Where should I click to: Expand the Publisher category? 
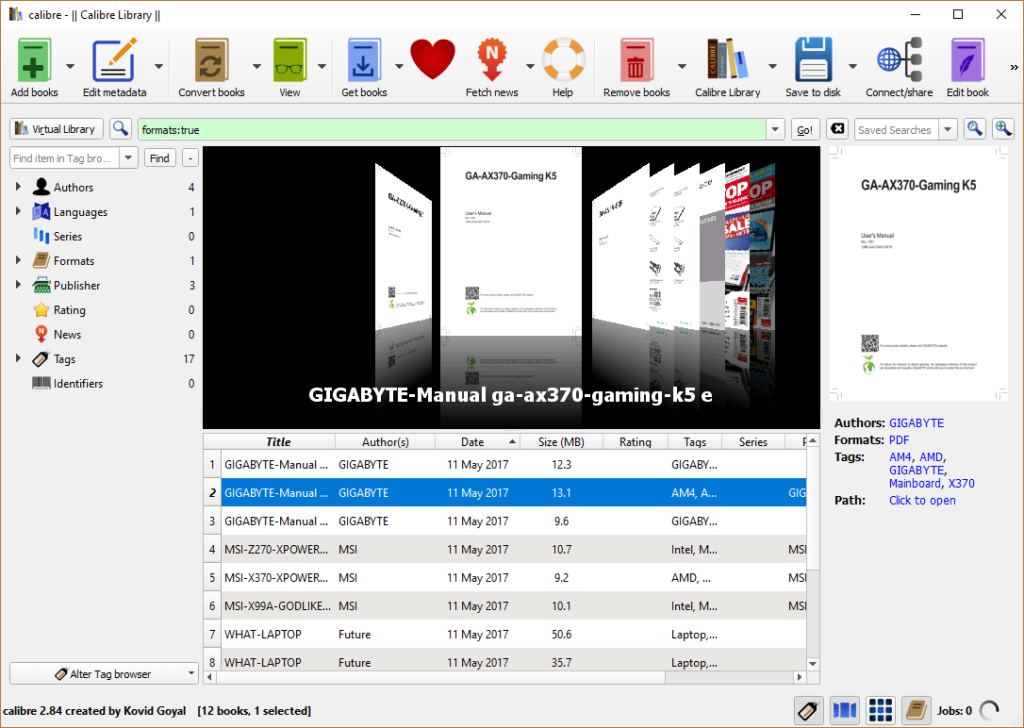click(18, 285)
